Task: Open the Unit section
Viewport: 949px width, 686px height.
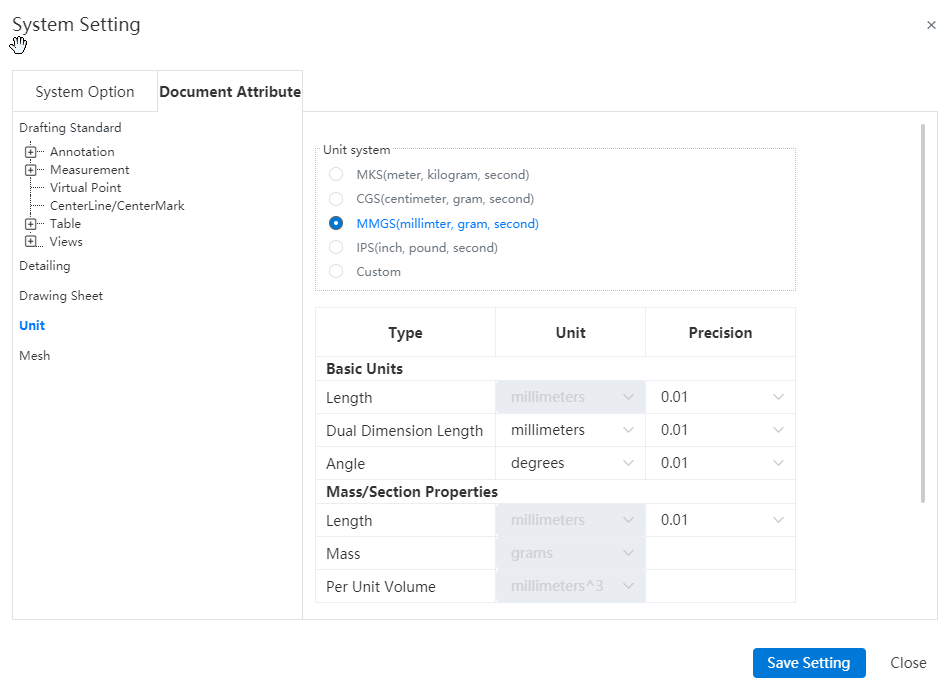Action: click(x=32, y=326)
